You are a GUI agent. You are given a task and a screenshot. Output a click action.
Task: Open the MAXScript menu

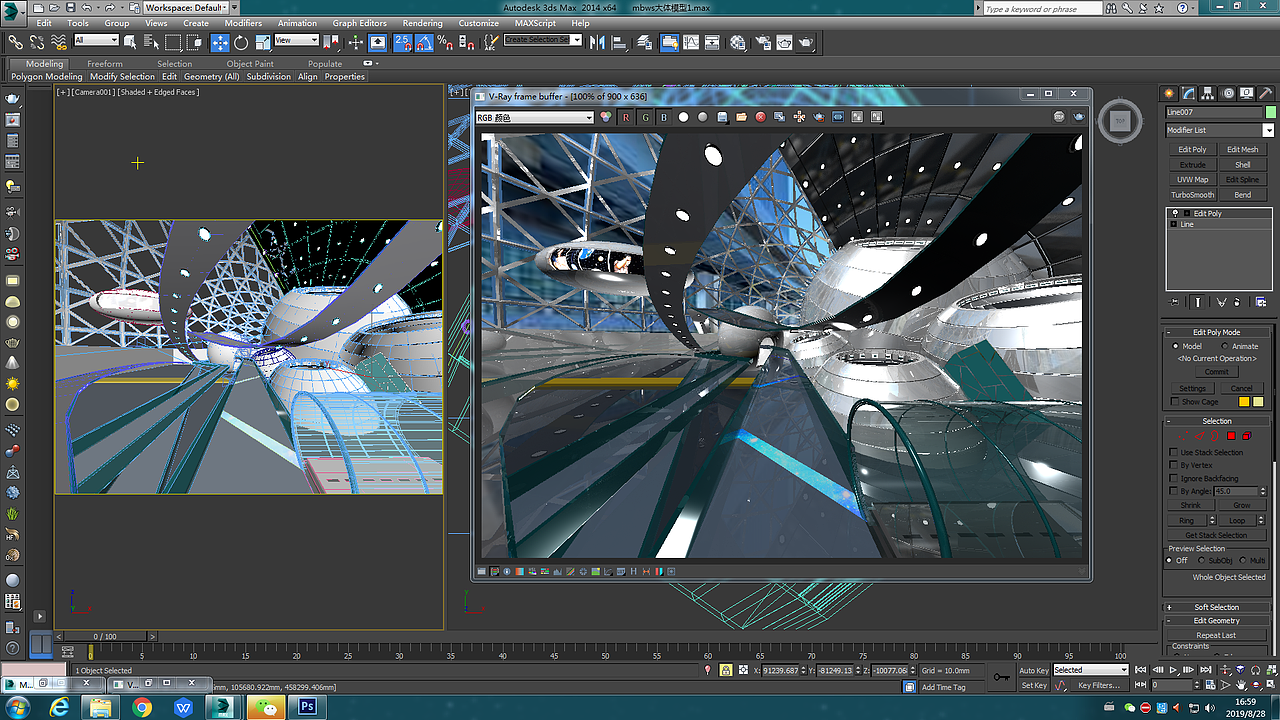535,23
